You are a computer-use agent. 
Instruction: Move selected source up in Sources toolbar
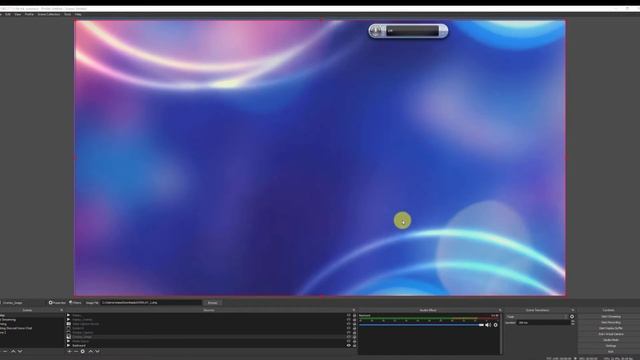tap(91, 351)
